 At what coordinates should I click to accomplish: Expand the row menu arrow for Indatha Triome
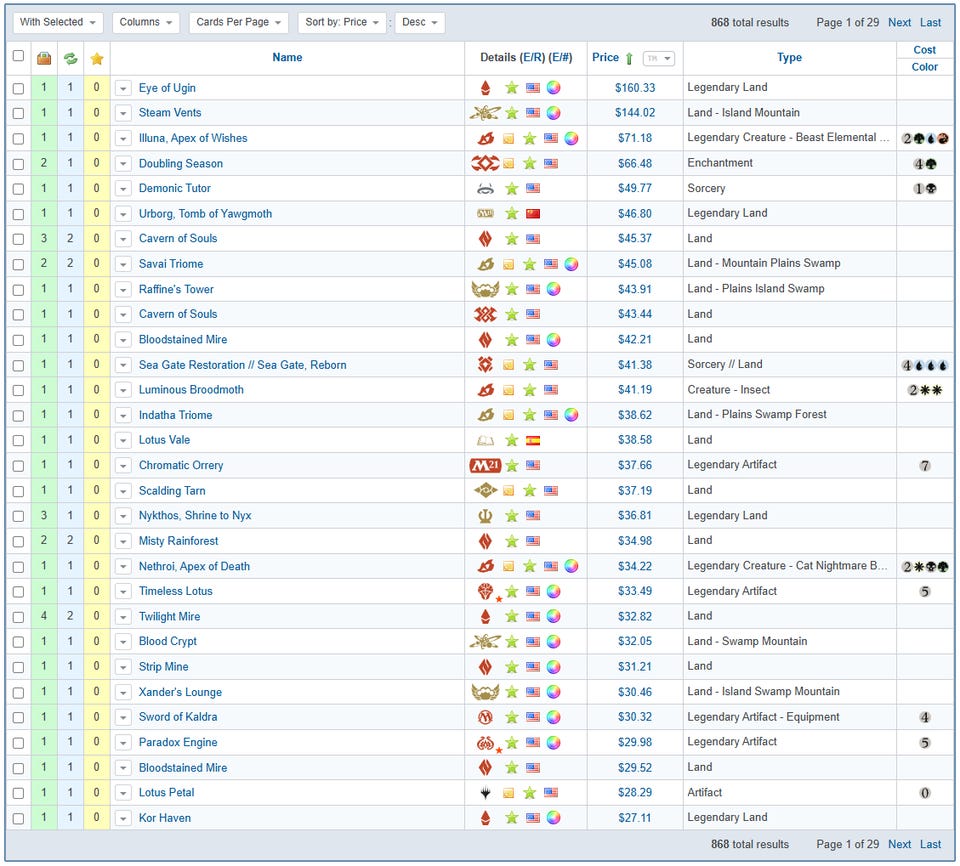(123, 415)
